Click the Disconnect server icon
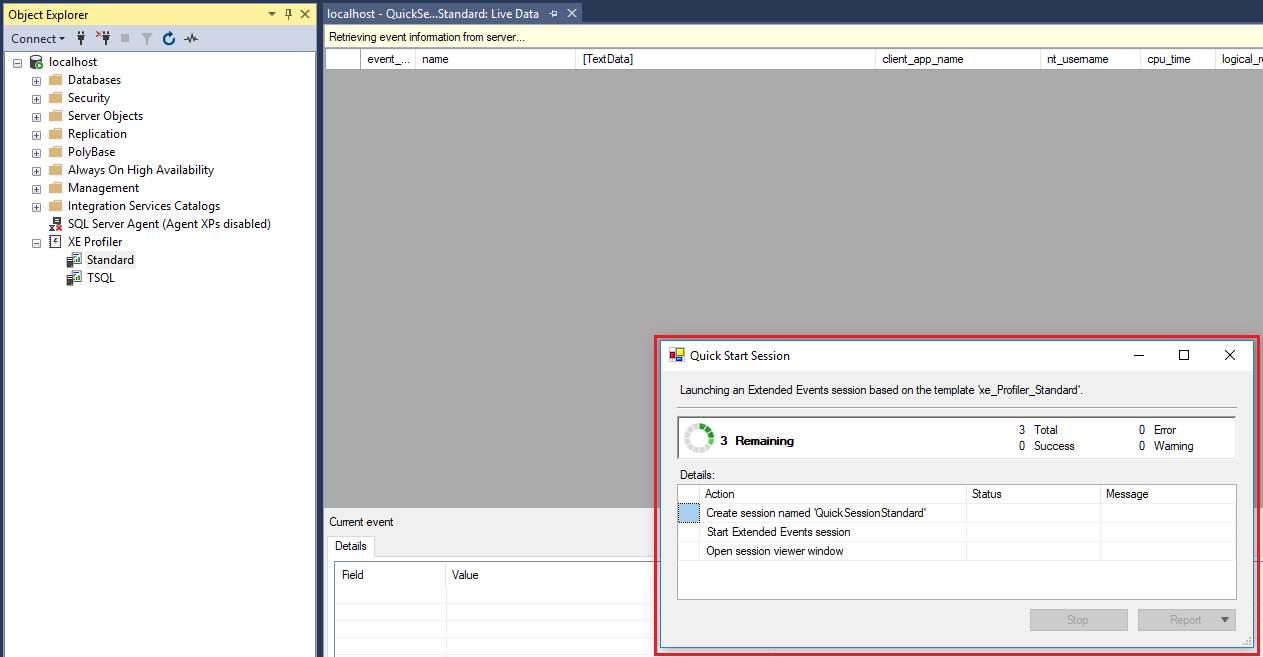This screenshot has width=1263, height=657. tap(105, 38)
